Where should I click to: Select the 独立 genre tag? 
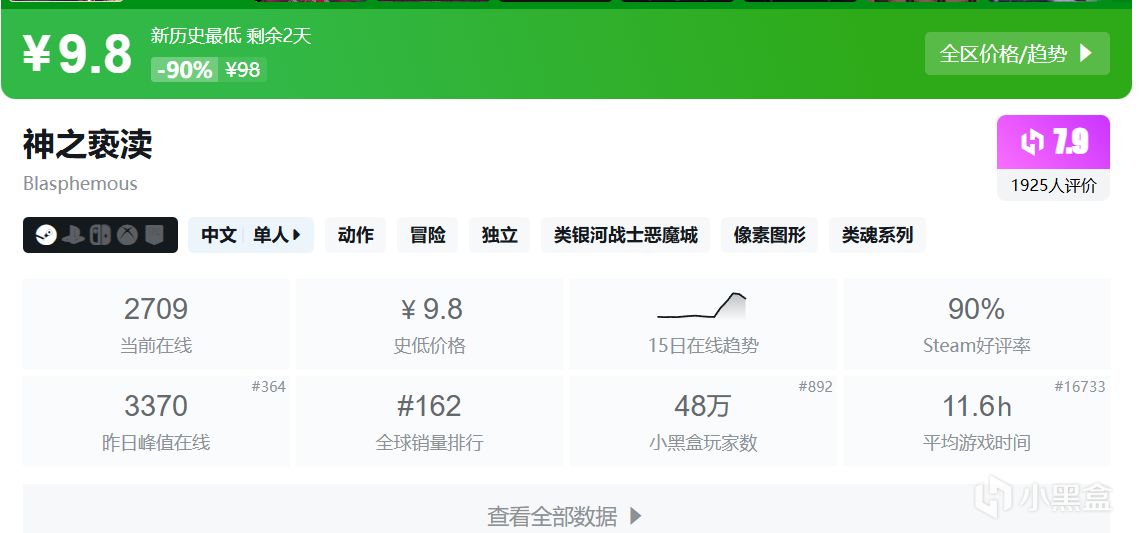499,235
